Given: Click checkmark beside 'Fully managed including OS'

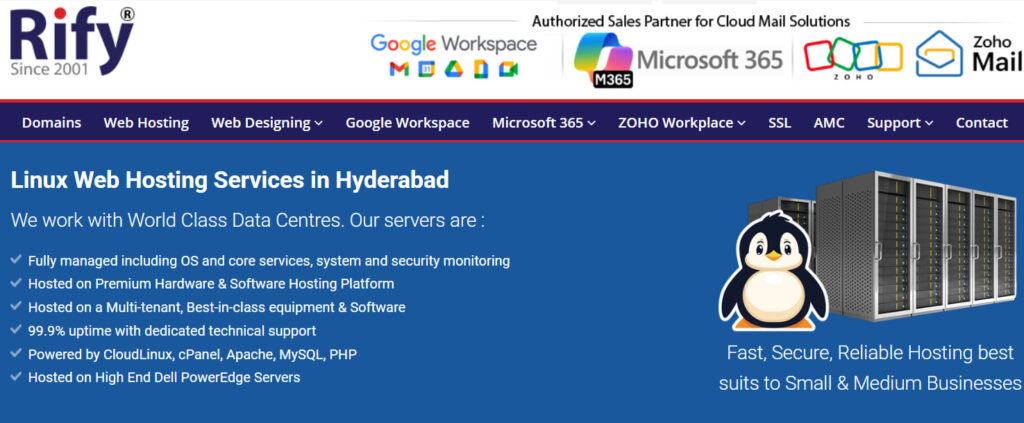Looking at the screenshot, I should (x=16, y=260).
